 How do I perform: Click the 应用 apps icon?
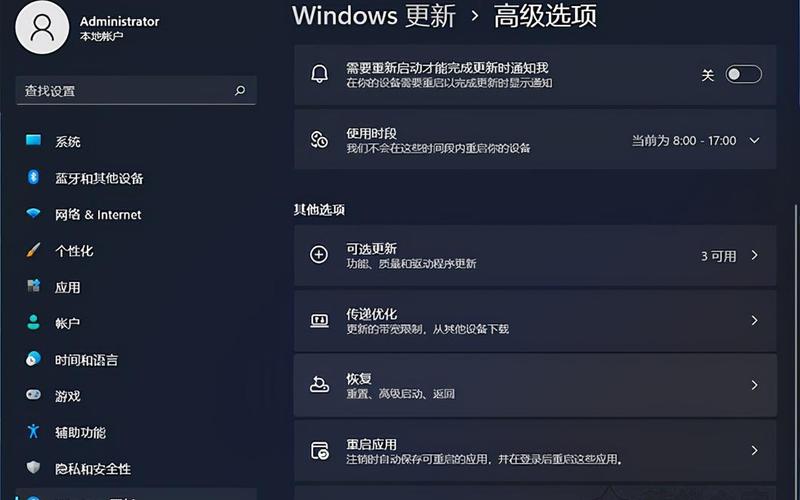34,286
